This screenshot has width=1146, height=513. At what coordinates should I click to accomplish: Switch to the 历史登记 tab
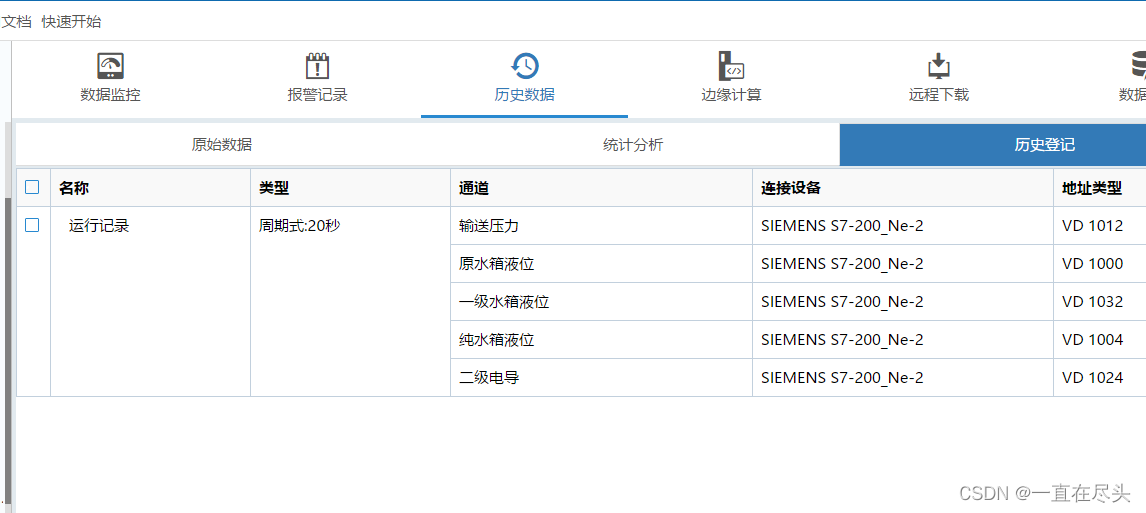(993, 145)
